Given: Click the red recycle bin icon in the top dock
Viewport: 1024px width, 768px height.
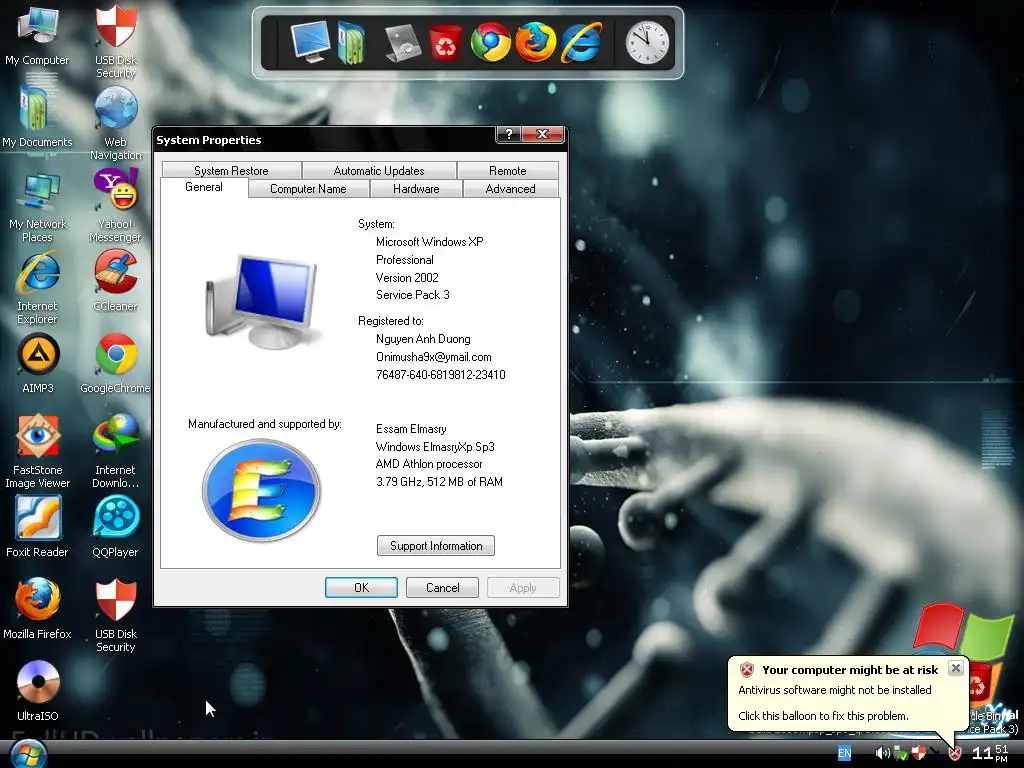Looking at the screenshot, I should tap(445, 42).
